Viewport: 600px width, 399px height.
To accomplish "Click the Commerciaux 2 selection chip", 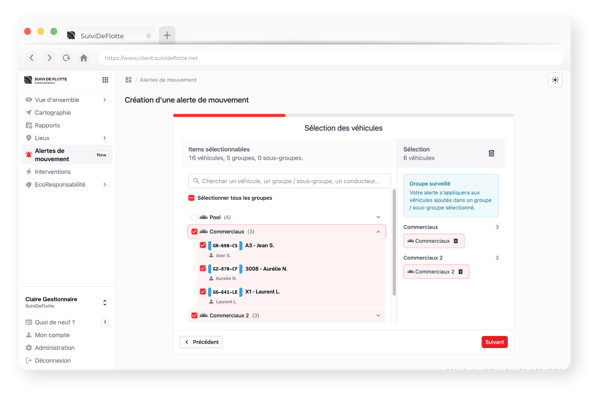I will (x=436, y=272).
